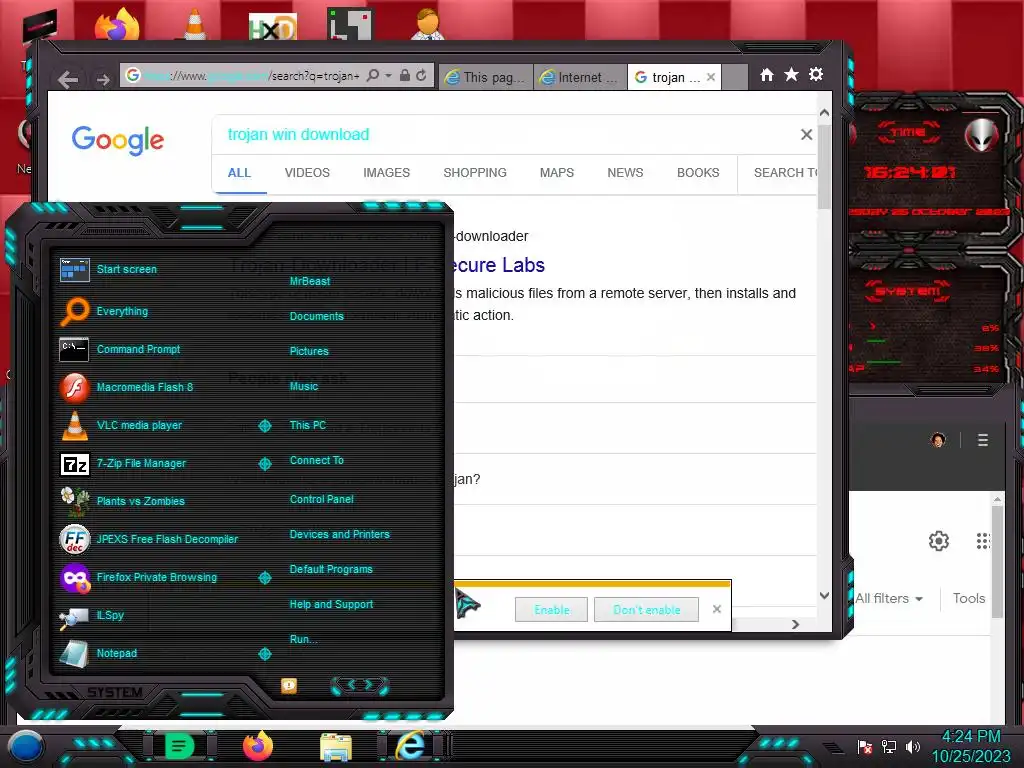Open the HxD desktop shortcut
Viewport: 1024px width, 768px height.
[x=273, y=27]
